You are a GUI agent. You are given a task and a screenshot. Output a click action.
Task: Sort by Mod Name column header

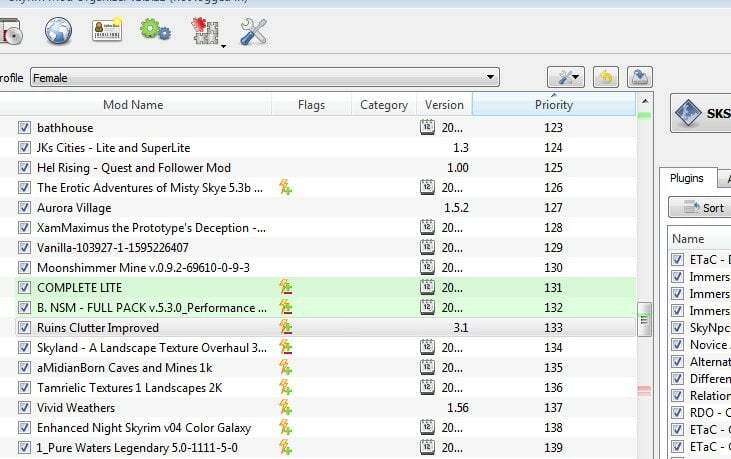[x=133, y=104]
